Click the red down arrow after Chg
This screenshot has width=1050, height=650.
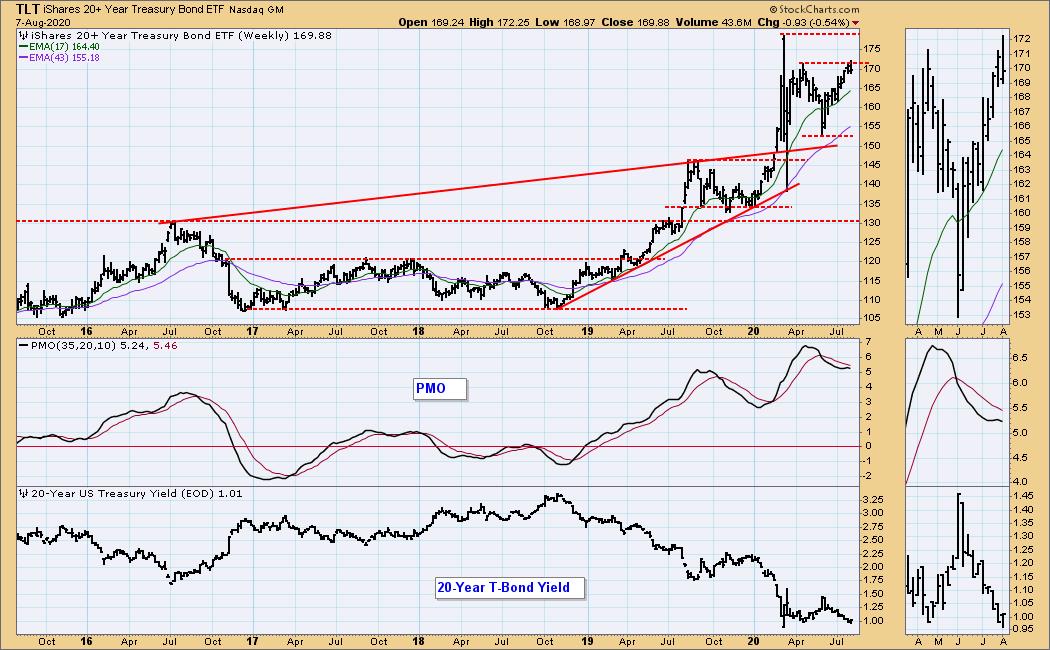855,23
